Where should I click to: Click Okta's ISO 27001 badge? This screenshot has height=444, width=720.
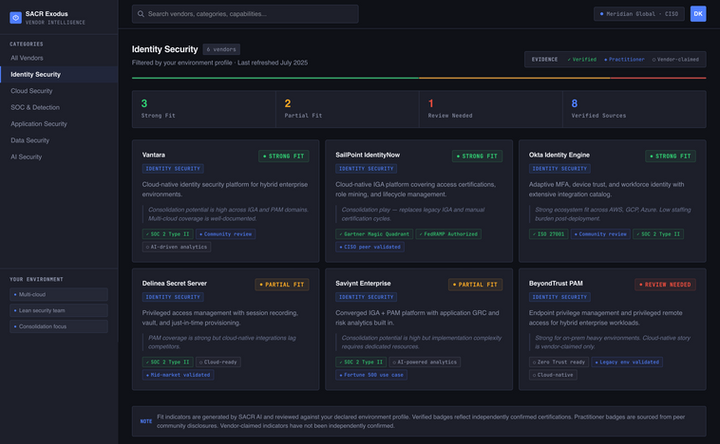(x=548, y=234)
